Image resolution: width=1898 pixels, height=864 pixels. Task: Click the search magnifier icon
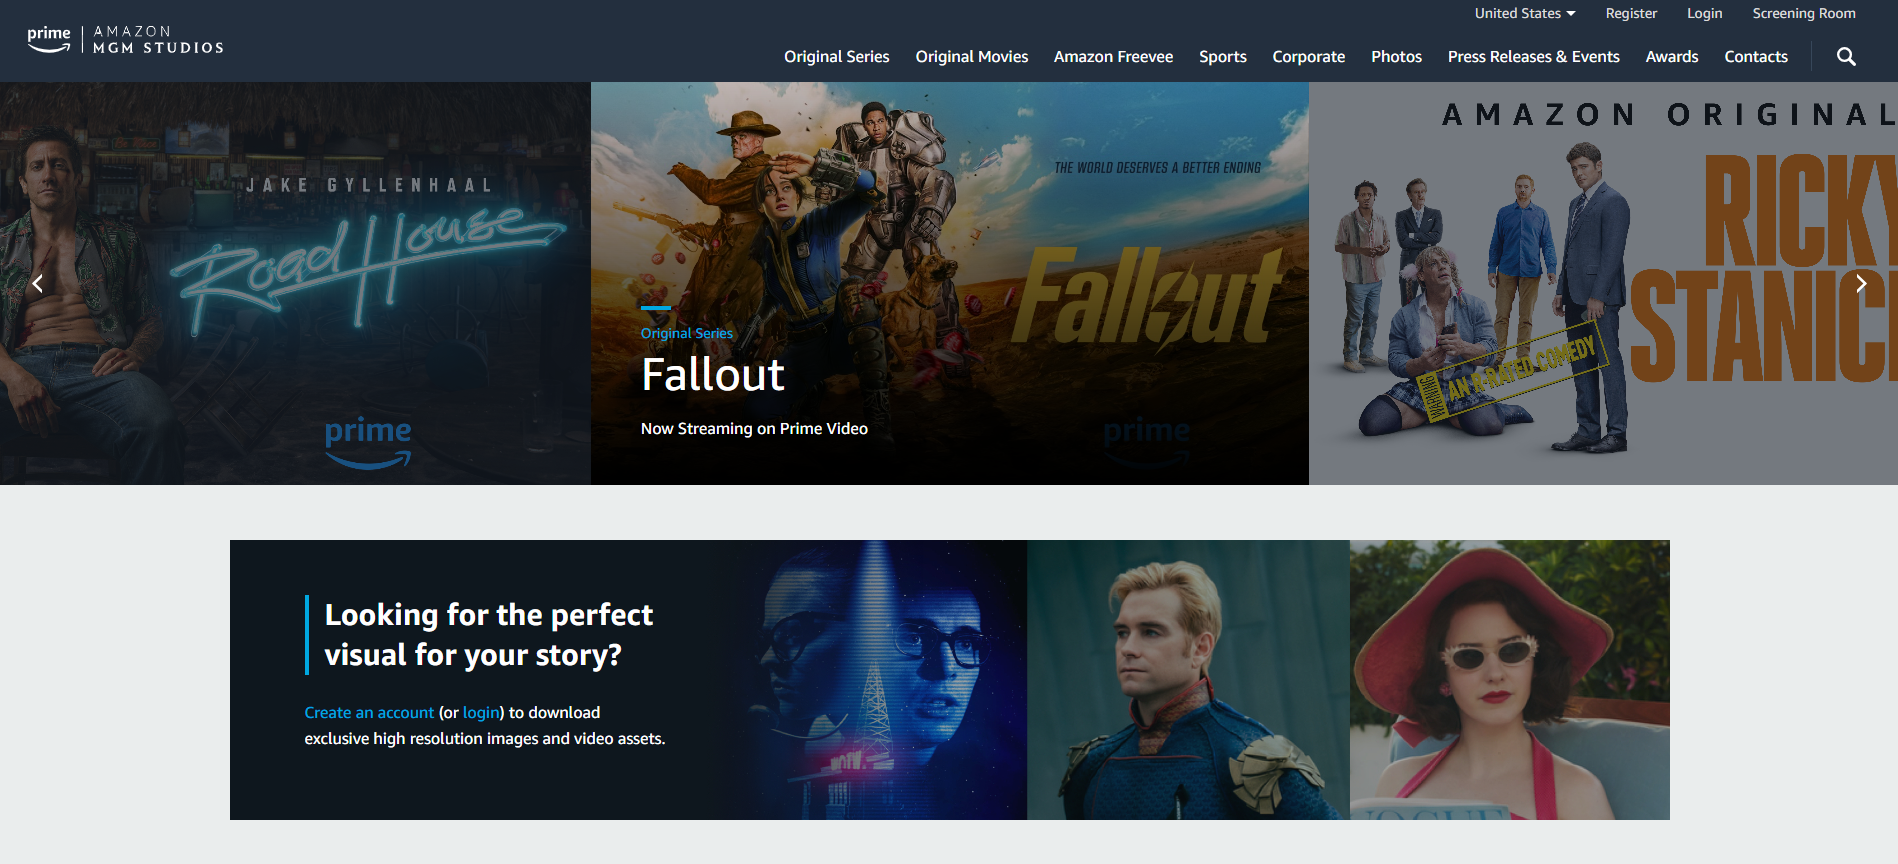point(1846,57)
